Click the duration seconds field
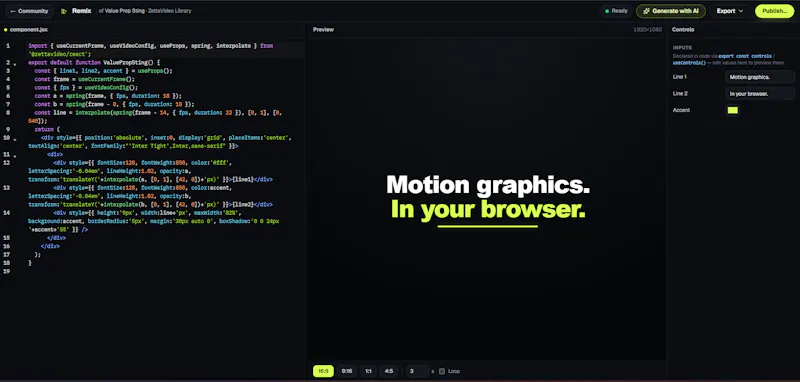 [417, 371]
